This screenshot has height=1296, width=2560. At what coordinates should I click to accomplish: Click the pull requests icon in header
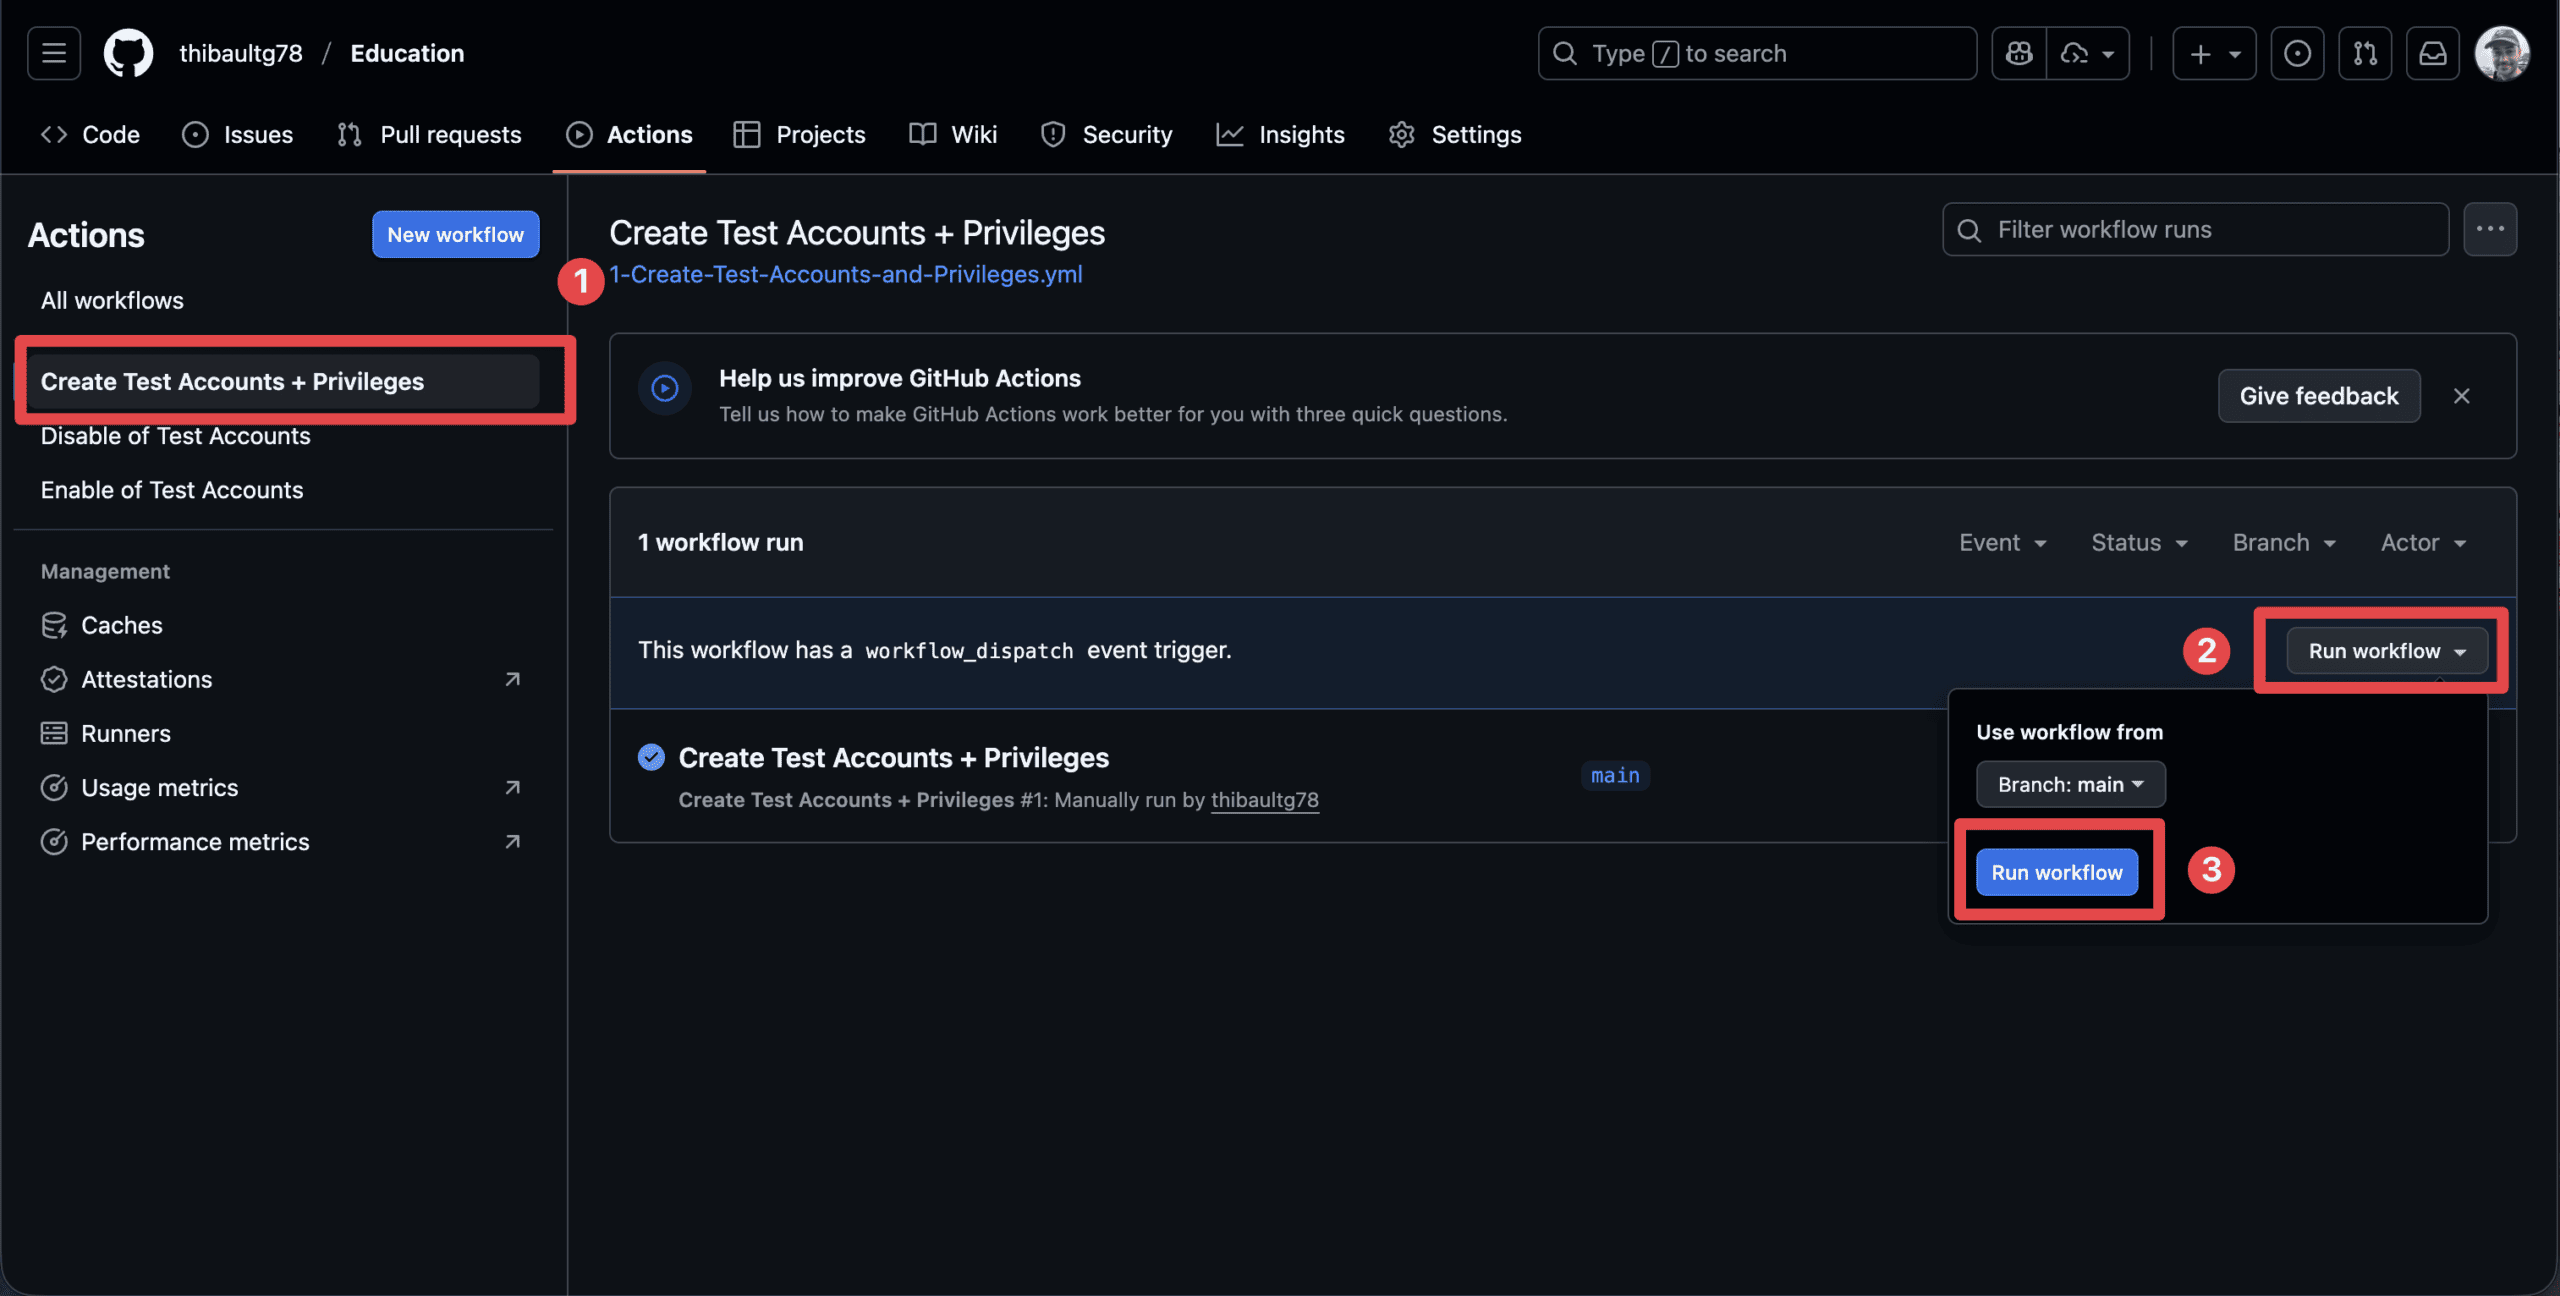click(x=2365, y=53)
